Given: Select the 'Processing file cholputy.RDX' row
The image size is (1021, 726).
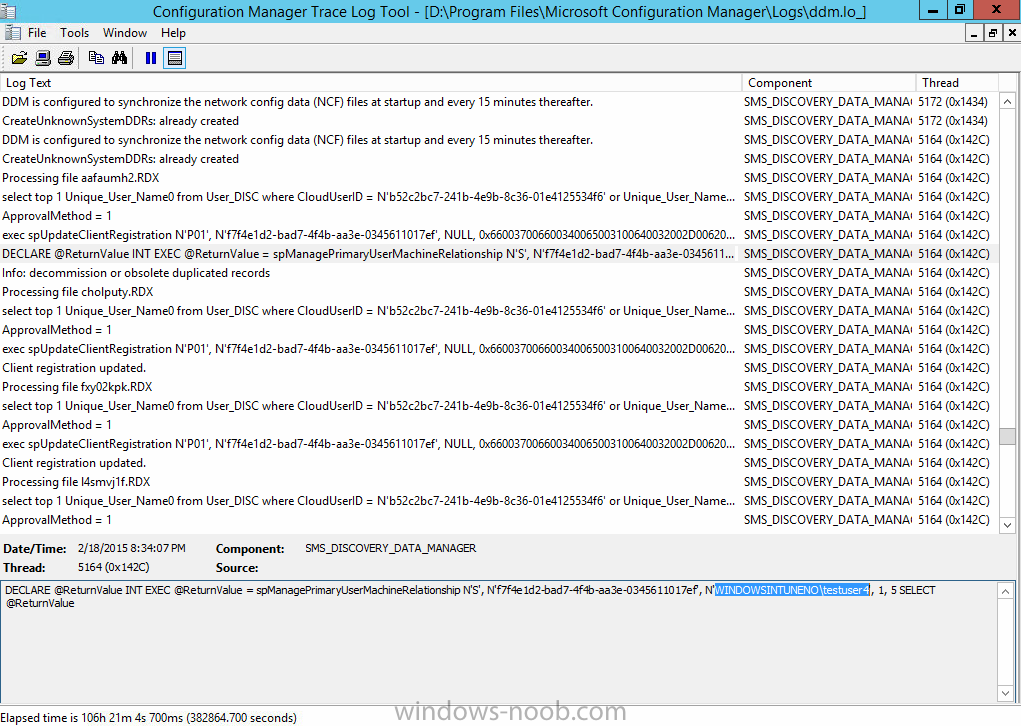Looking at the screenshot, I should pyautogui.click(x=499, y=292).
